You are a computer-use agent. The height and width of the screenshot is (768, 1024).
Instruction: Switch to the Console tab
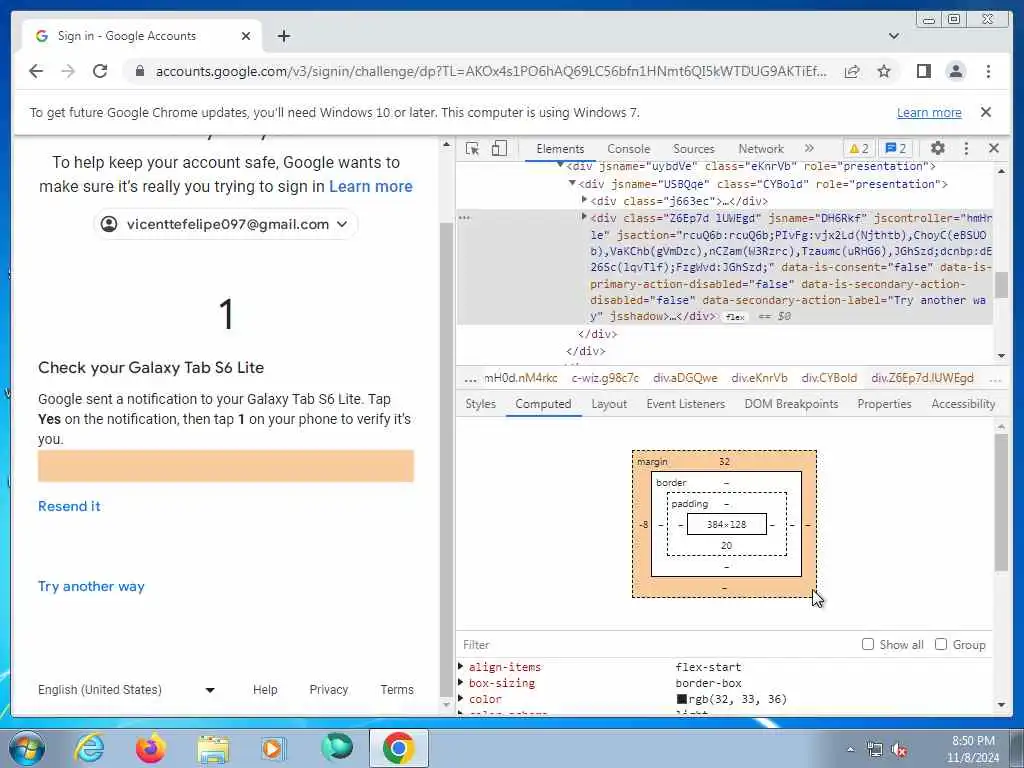pos(628,149)
